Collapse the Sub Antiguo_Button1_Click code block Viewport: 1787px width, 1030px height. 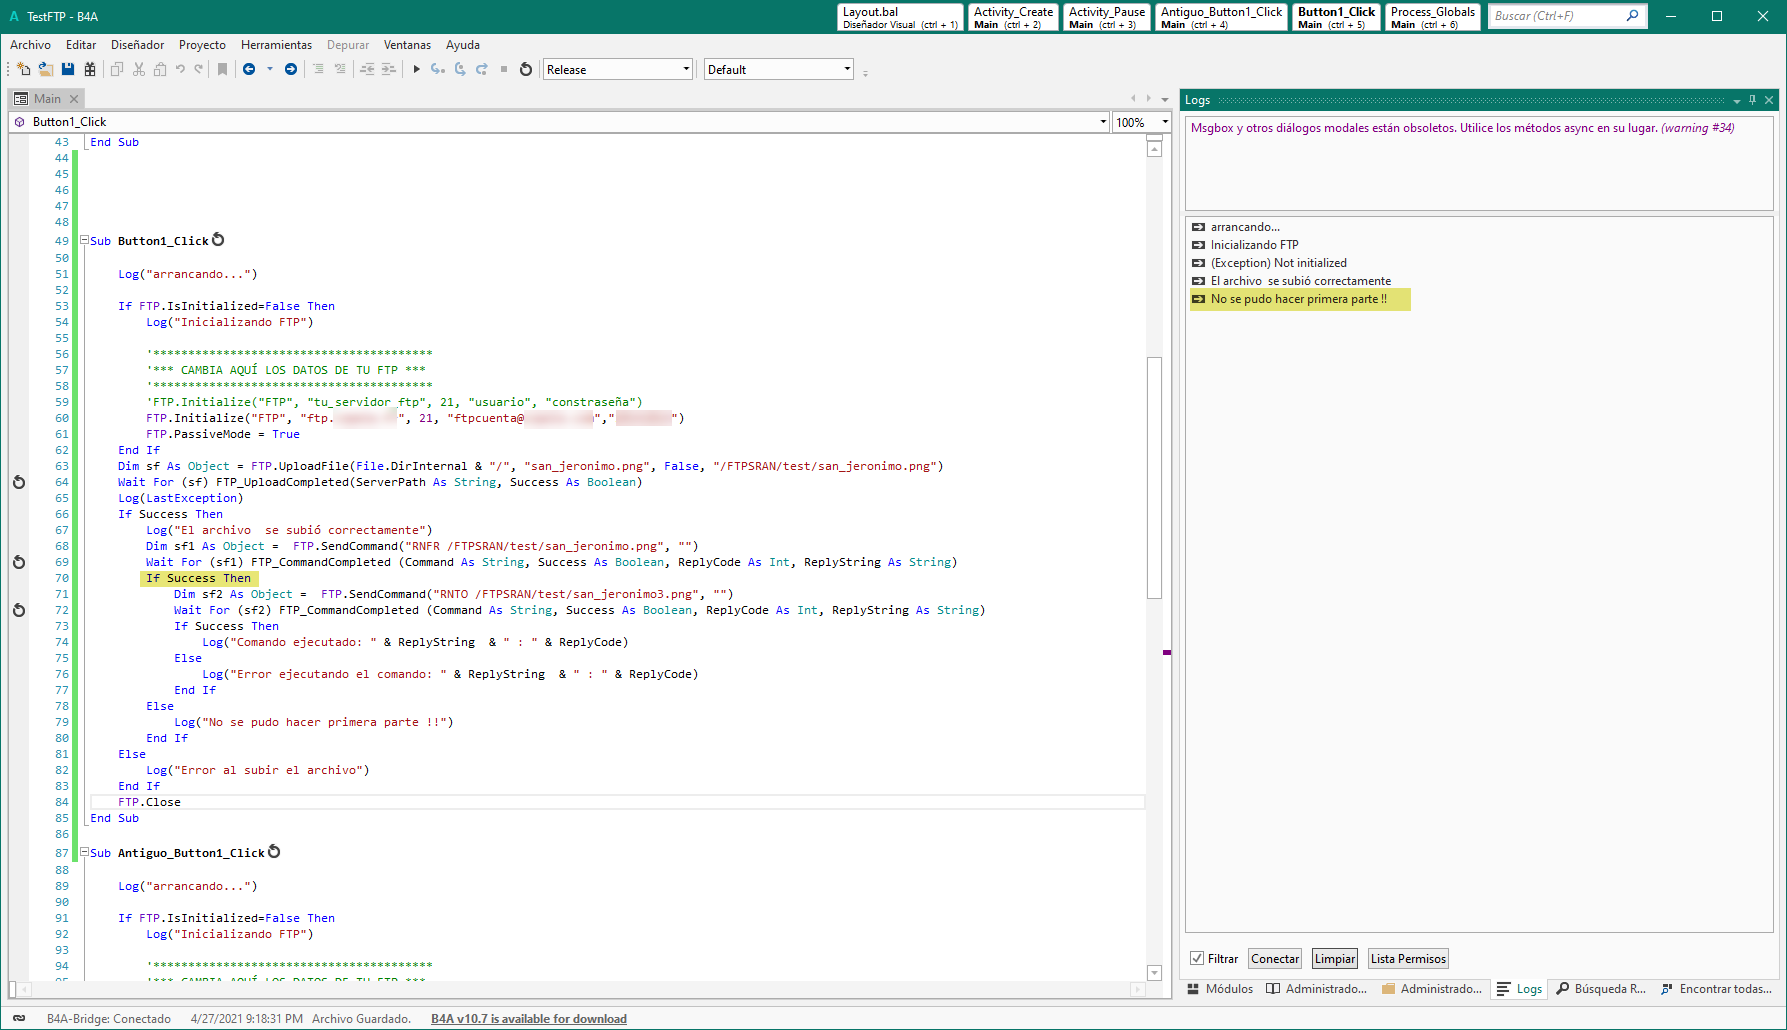[x=85, y=853]
